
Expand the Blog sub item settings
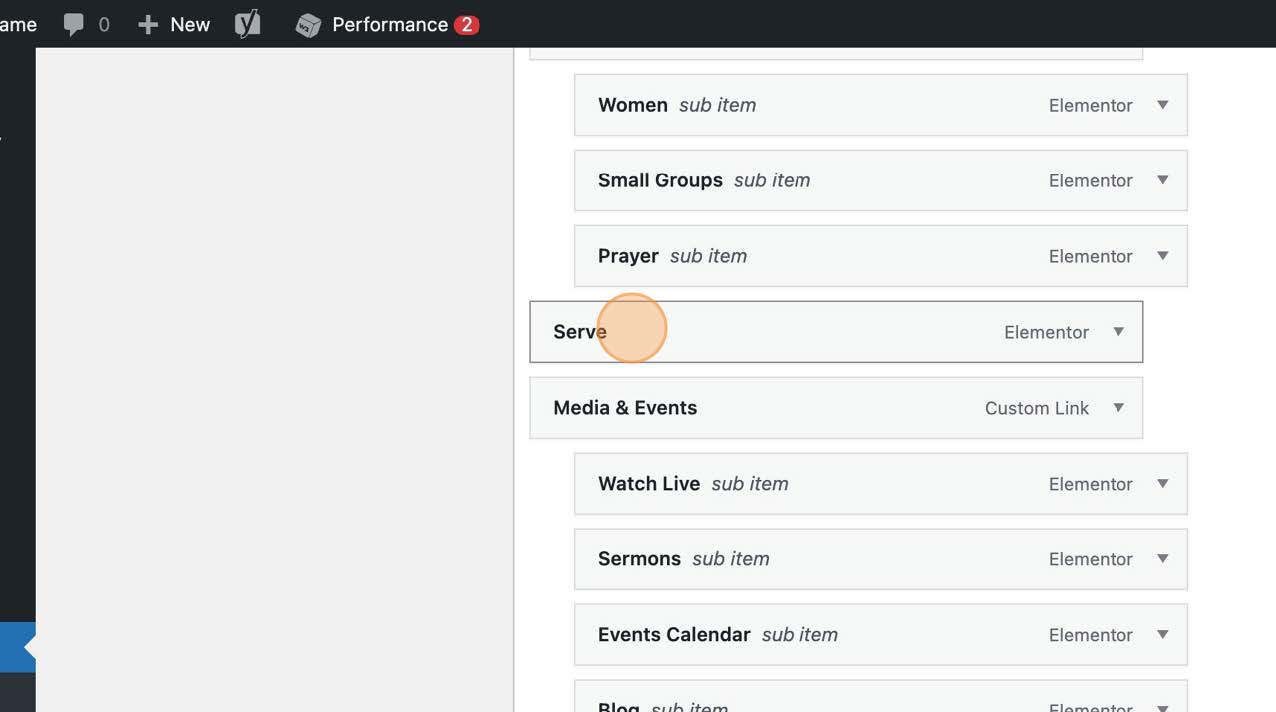pyautogui.click(x=1162, y=706)
